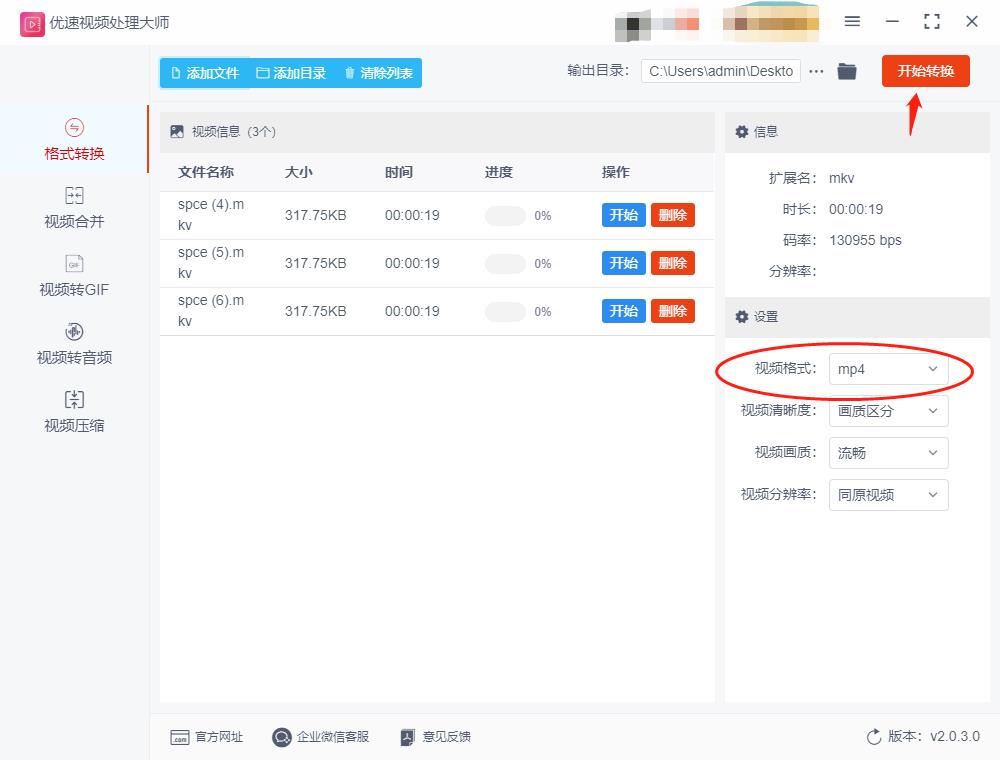Open the output folder icon

click(x=847, y=71)
